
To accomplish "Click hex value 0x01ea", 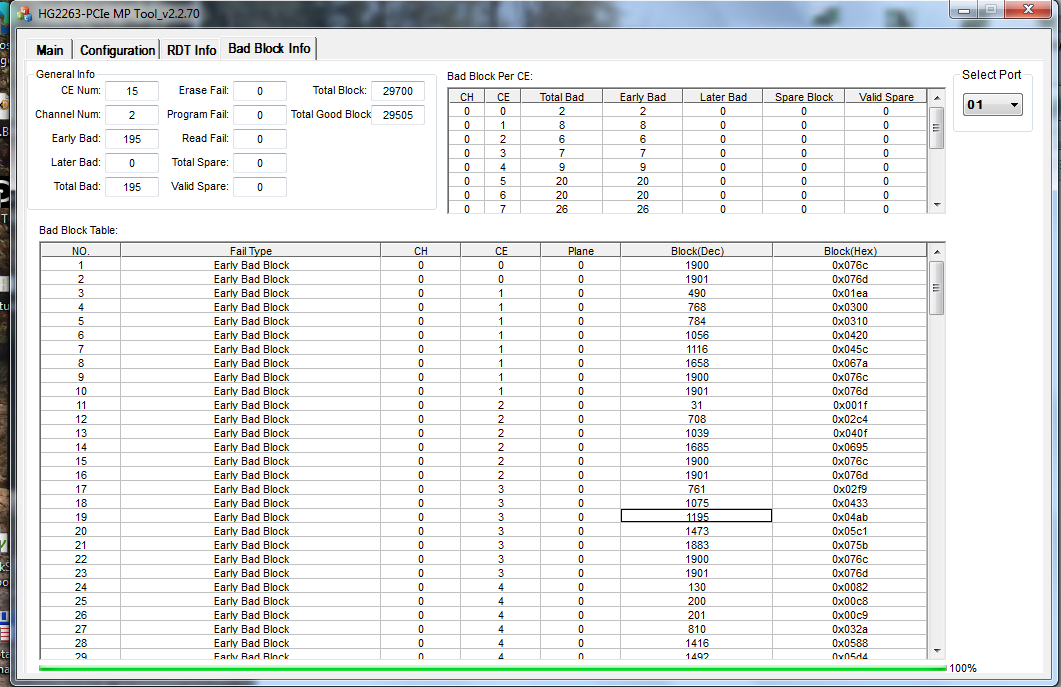I will coord(850,293).
